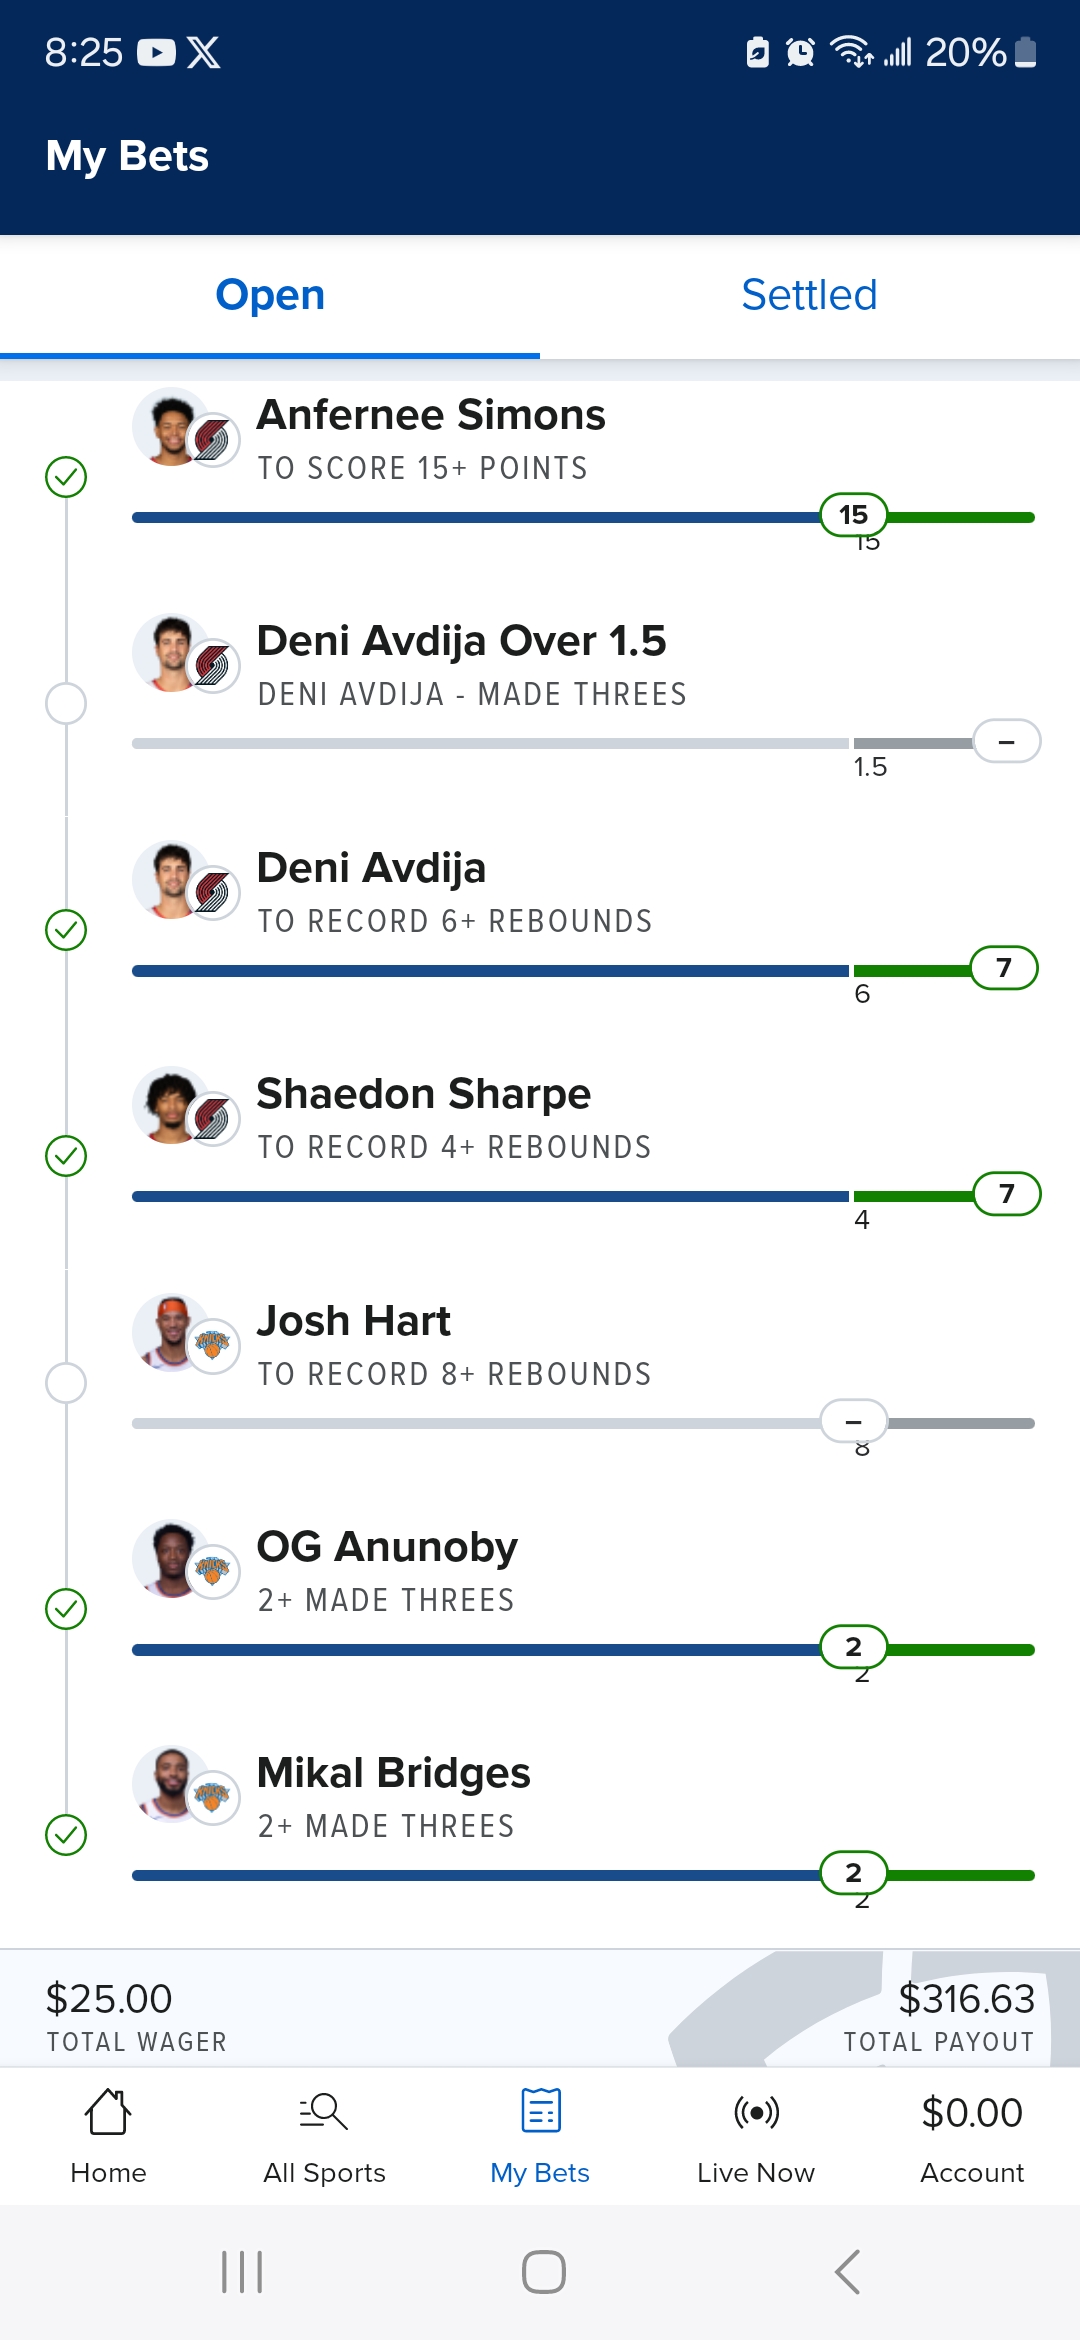
Task: Tap empty status circle beside Josh Hart
Action: 66,1383
